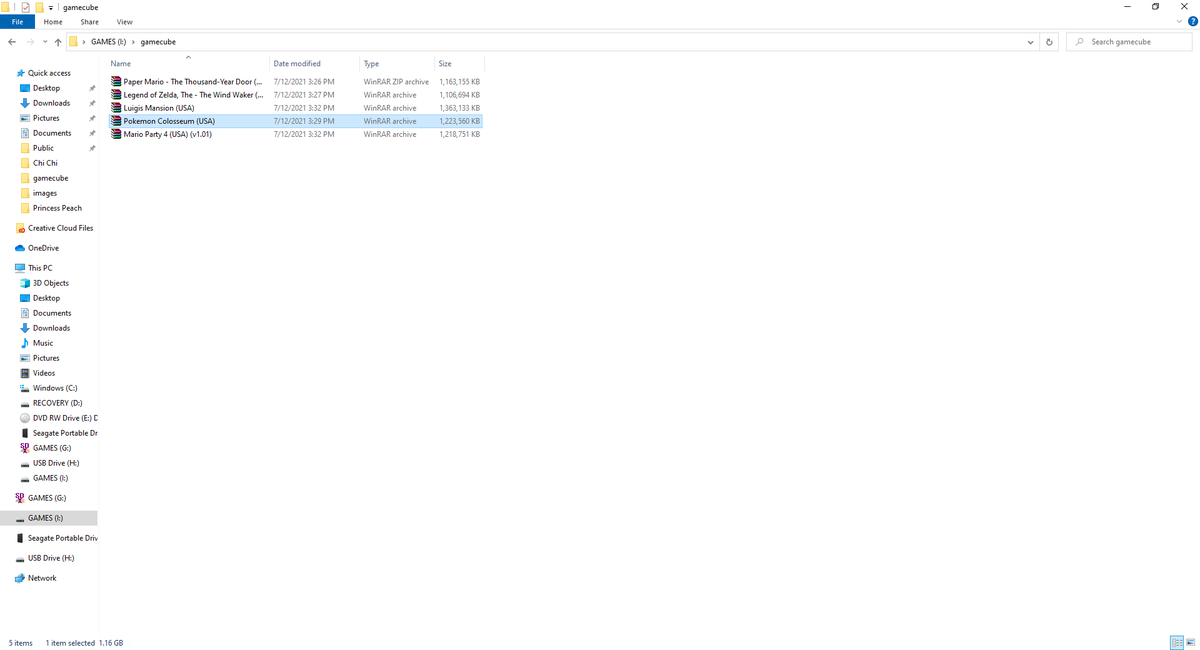Screen dimensions: 1200x650
Task: Click gamecube in the address breadcrumb
Action: [158, 42]
